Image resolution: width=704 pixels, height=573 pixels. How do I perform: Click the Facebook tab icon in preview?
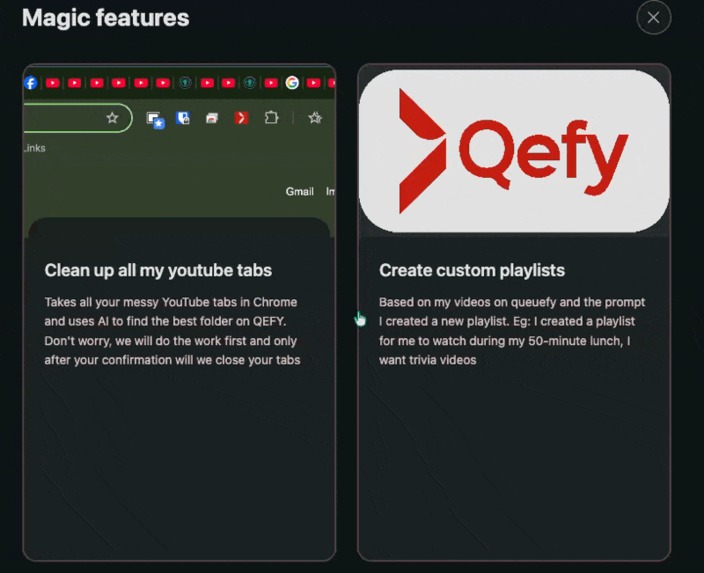click(31, 83)
